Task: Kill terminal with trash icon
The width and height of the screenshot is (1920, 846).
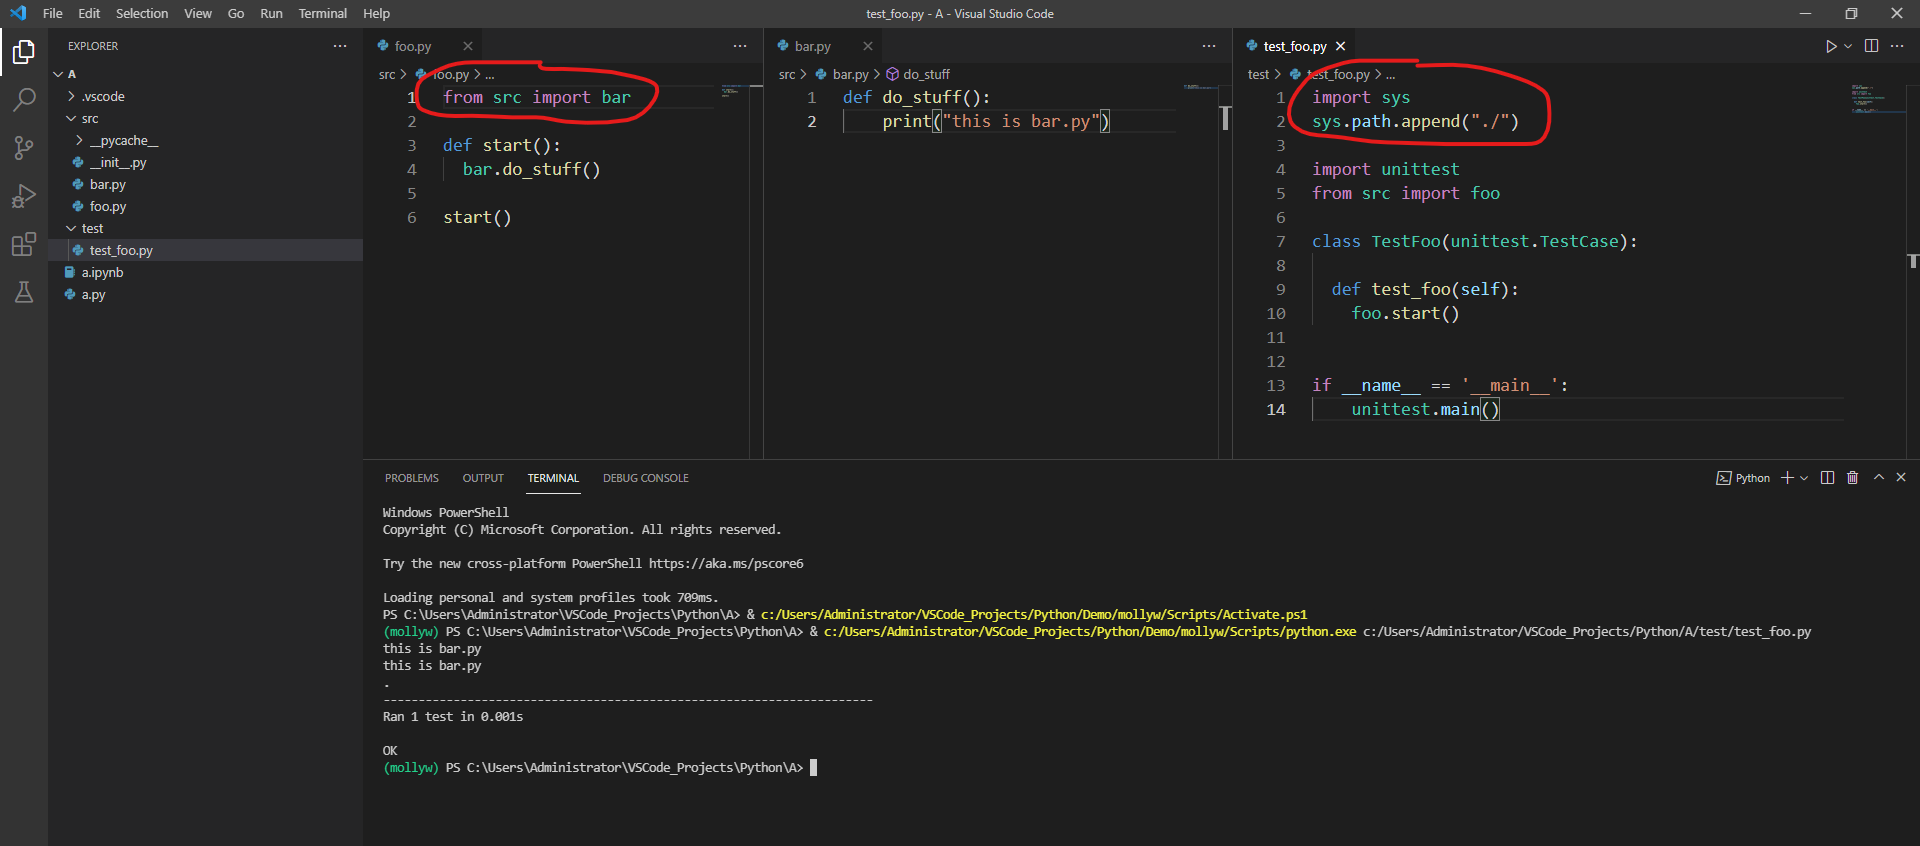Action: 1852,478
